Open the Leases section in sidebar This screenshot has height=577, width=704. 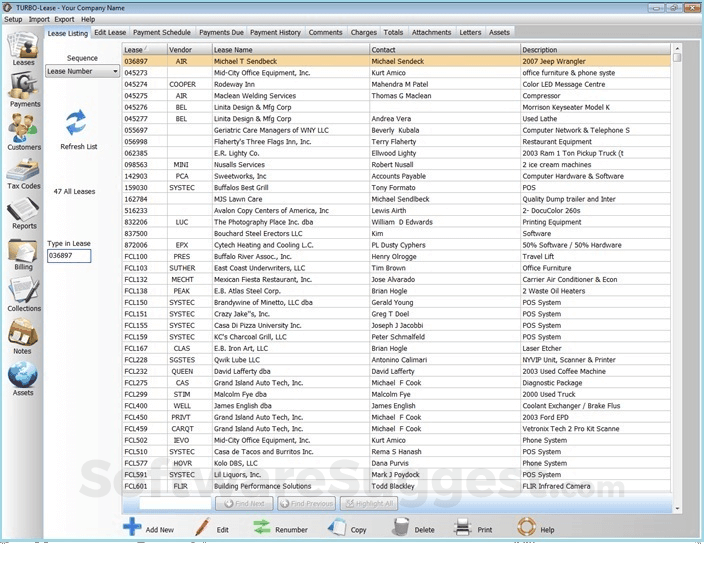tap(22, 48)
